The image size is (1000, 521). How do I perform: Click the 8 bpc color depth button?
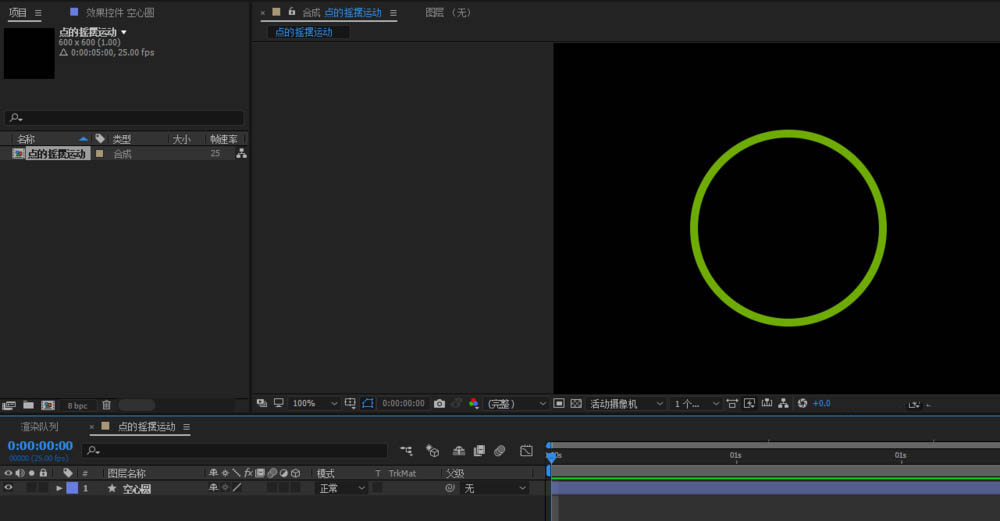tap(77, 406)
